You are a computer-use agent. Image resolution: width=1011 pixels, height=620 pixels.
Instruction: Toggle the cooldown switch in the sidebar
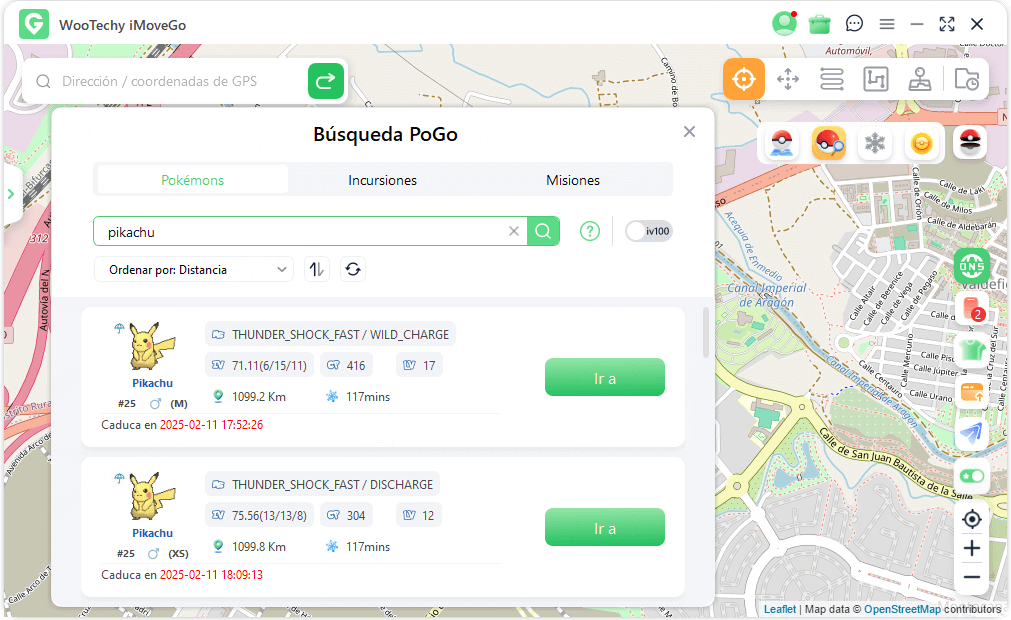click(x=971, y=477)
